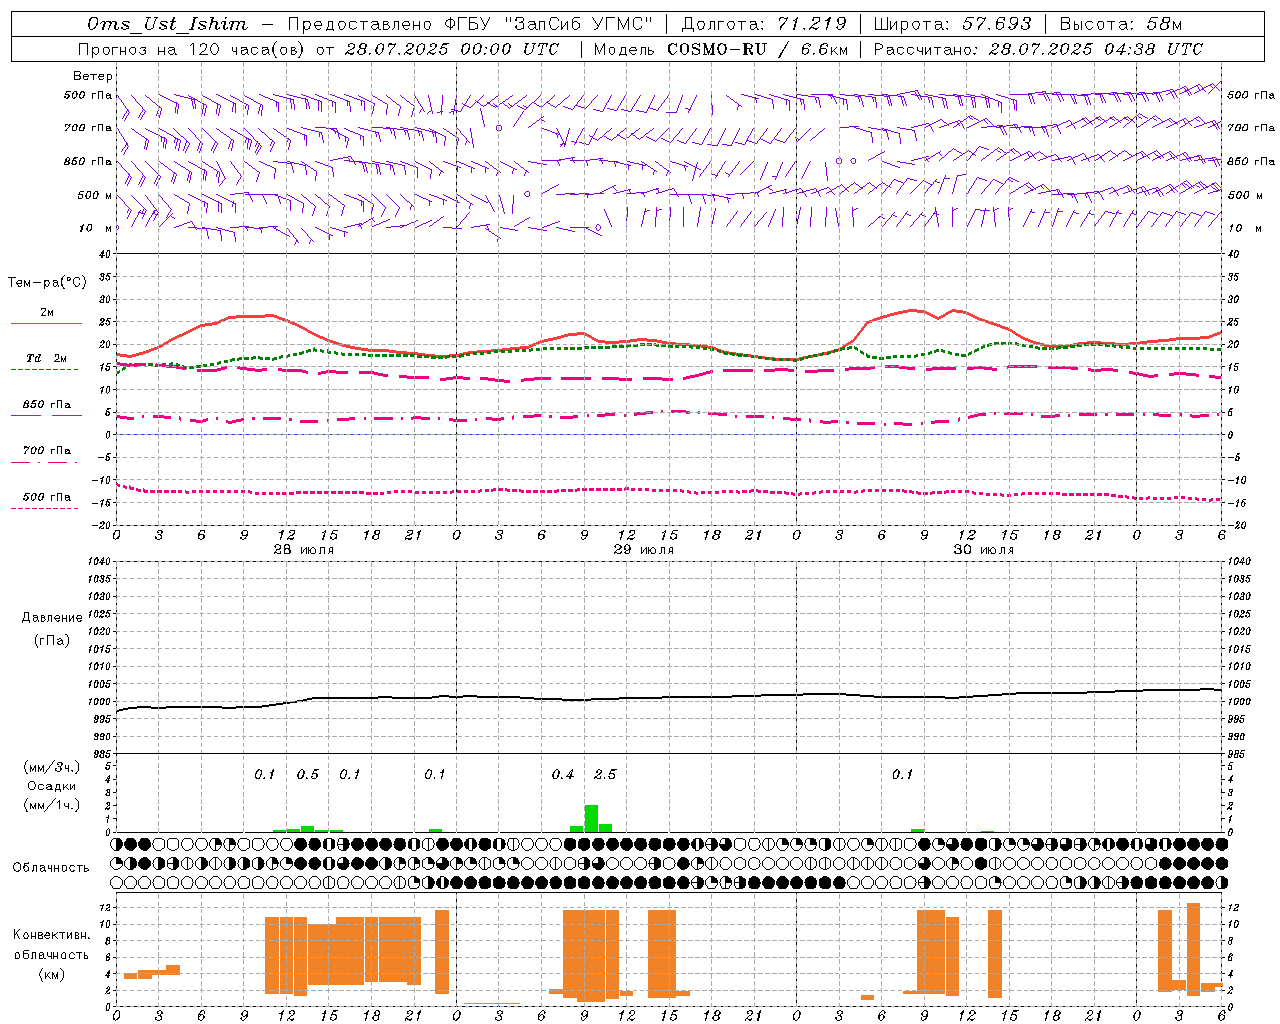Viewport: 1280px width, 1024px height.
Task: Click the Конвективн. panel label
Action: [x=52, y=935]
